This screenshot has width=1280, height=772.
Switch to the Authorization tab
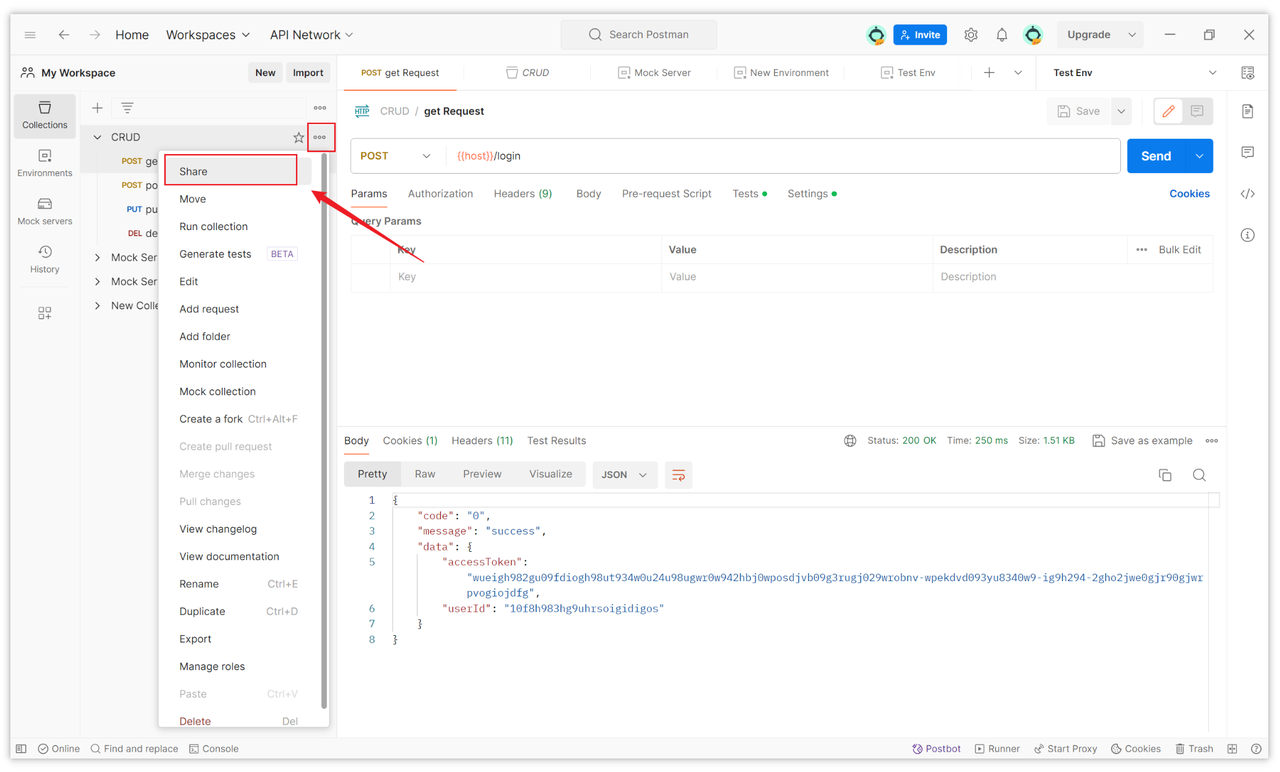pos(440,194)
